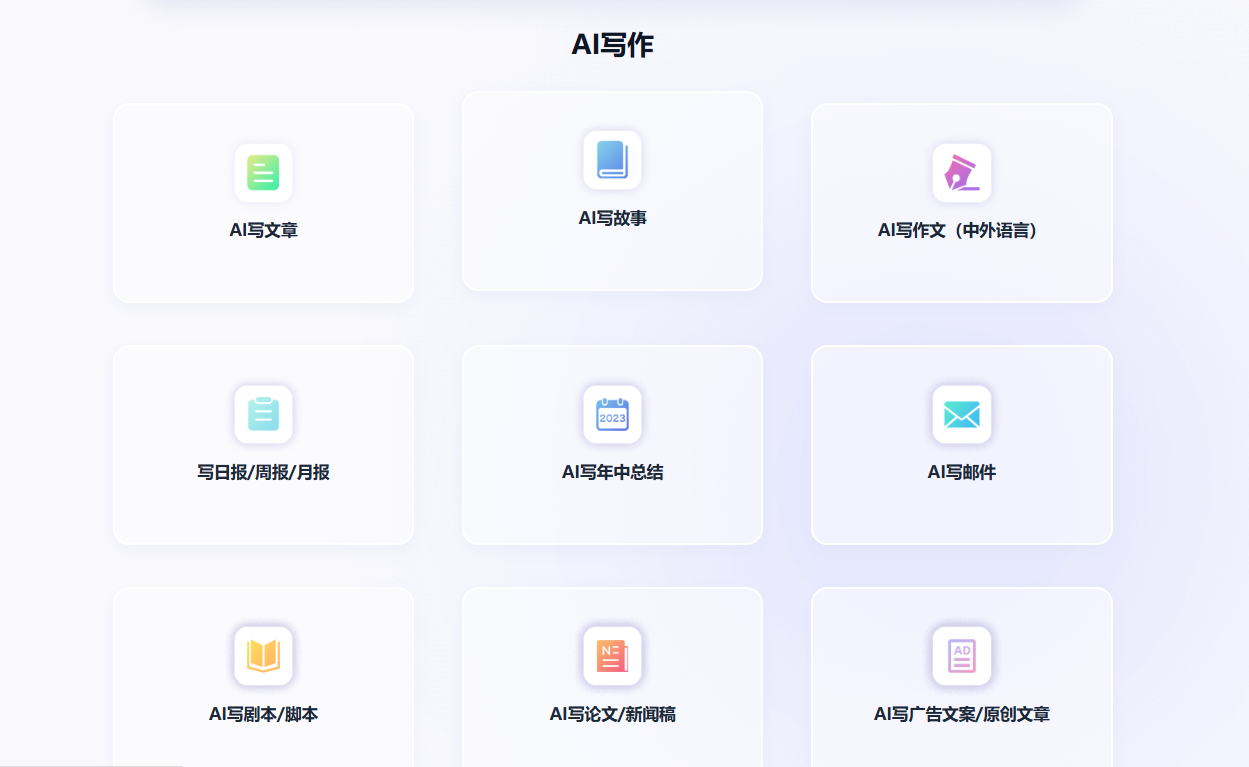Open AI写作文（中外语言）feature

click(961, 202)
